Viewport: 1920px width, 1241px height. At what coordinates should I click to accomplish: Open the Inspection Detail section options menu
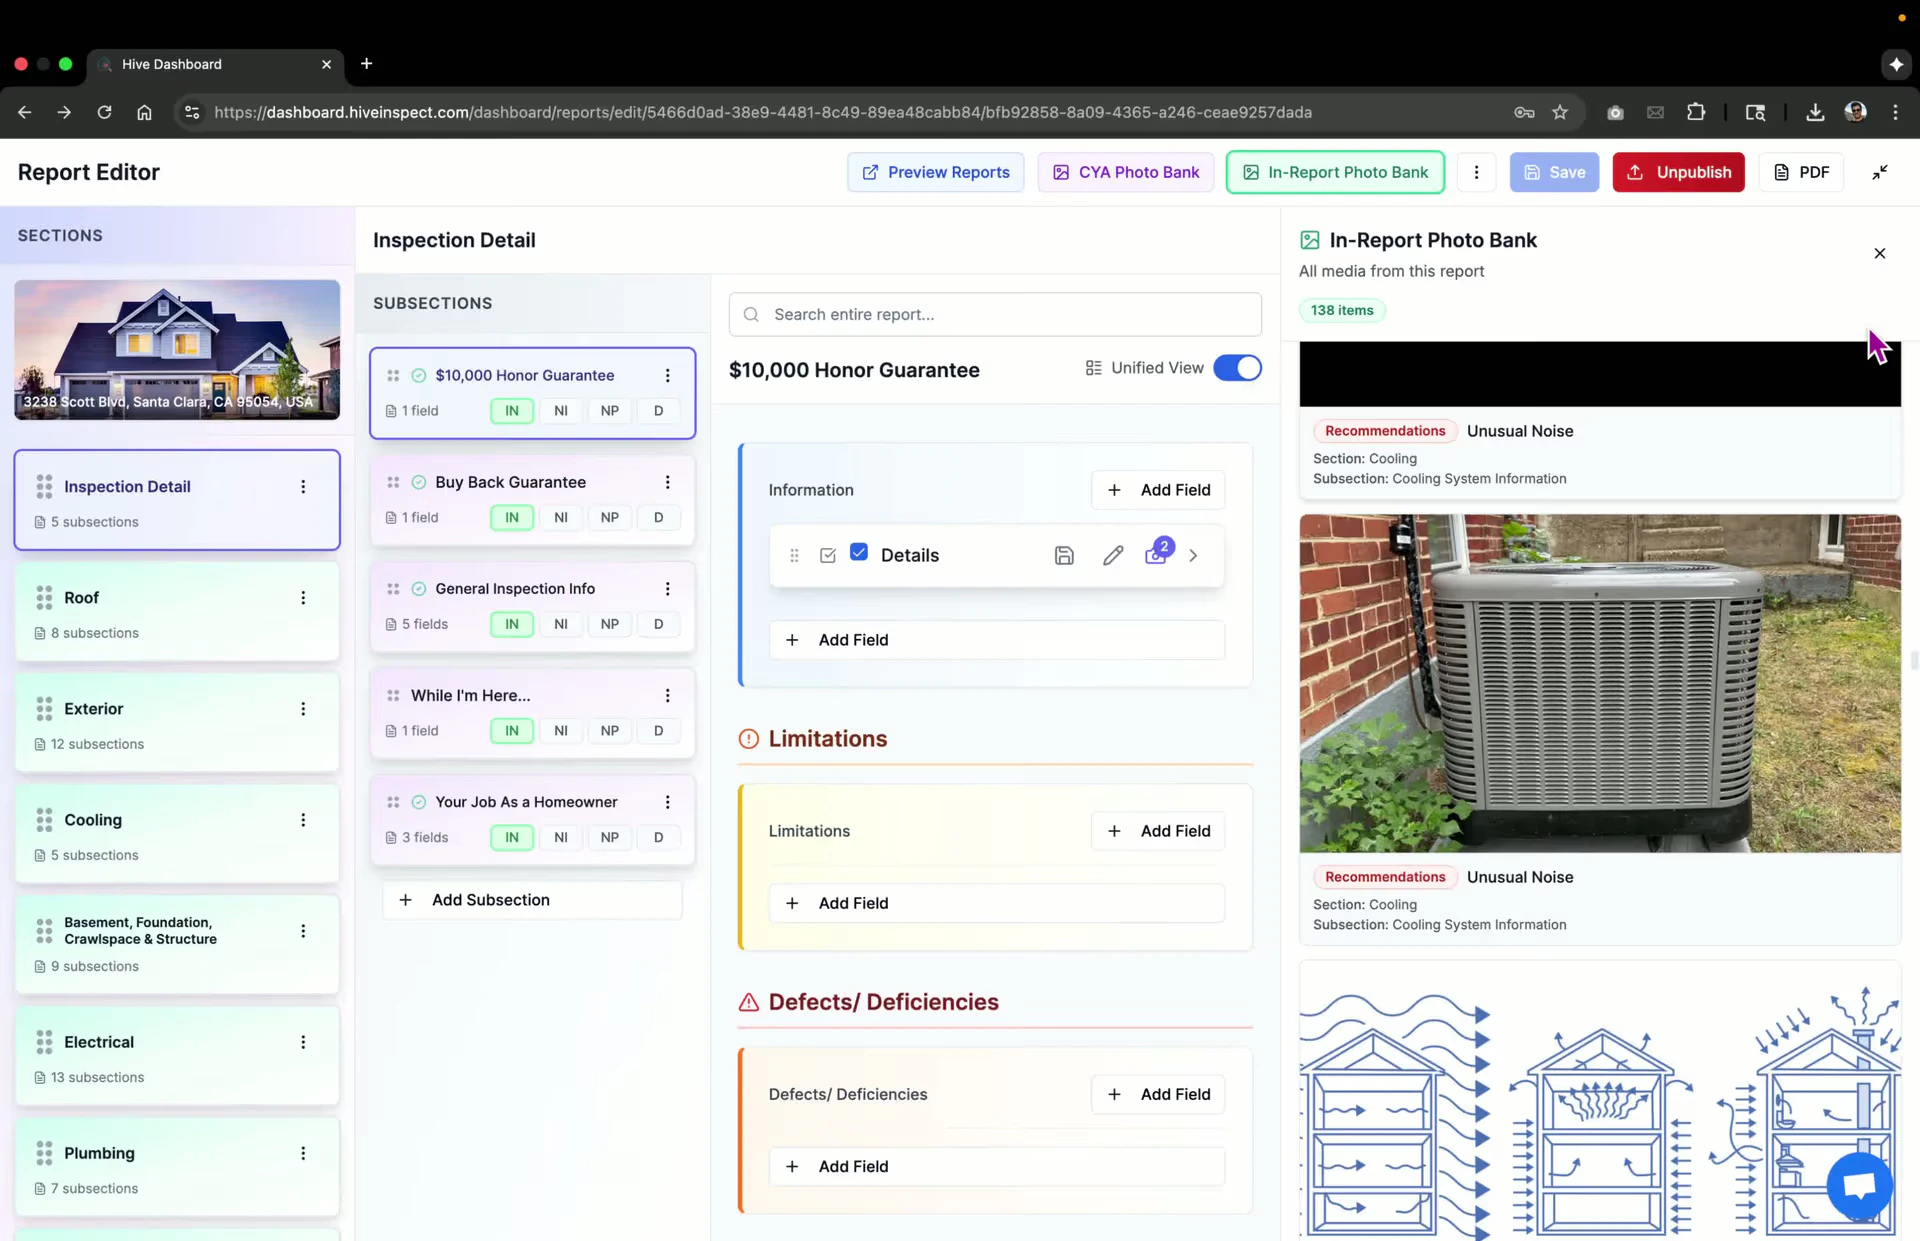click(303, 487)
